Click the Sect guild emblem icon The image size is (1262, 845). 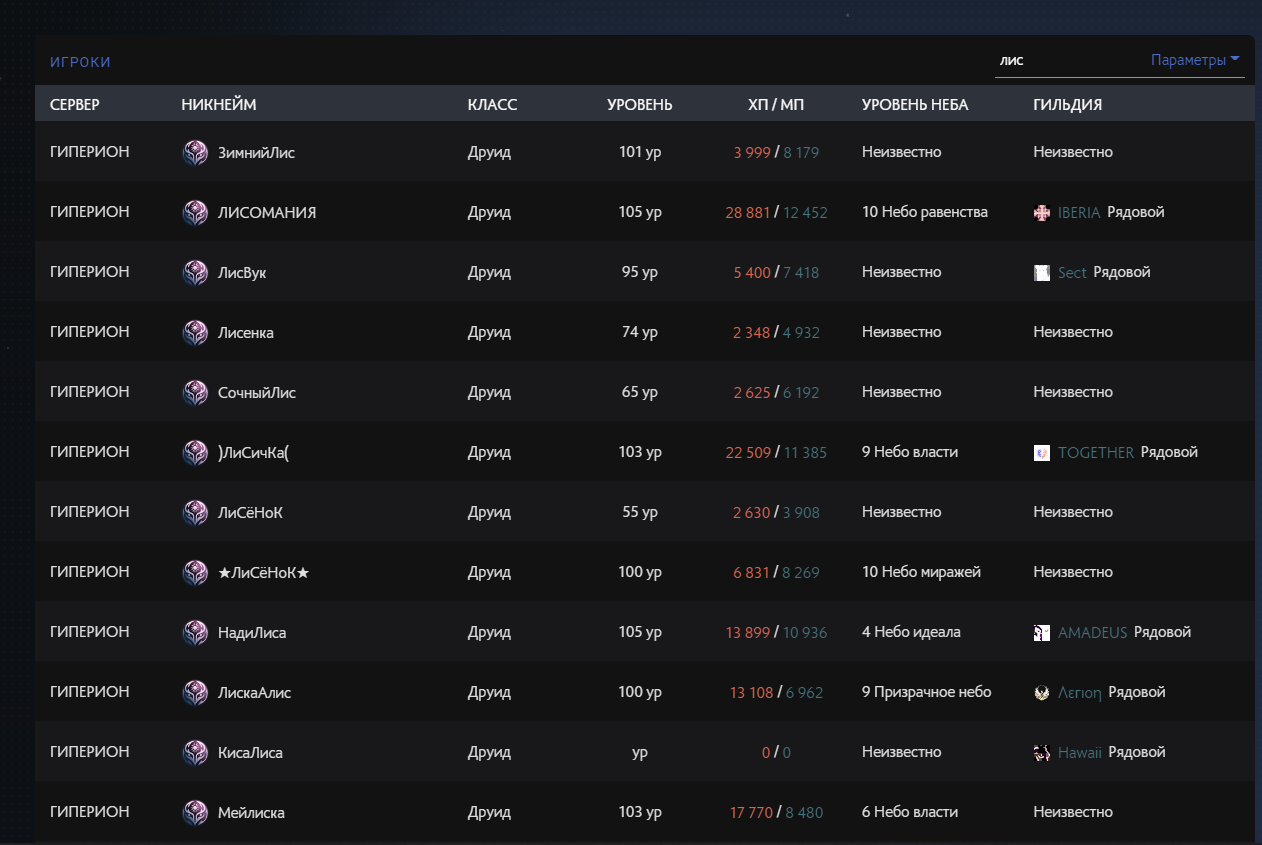coord(1042,273)
